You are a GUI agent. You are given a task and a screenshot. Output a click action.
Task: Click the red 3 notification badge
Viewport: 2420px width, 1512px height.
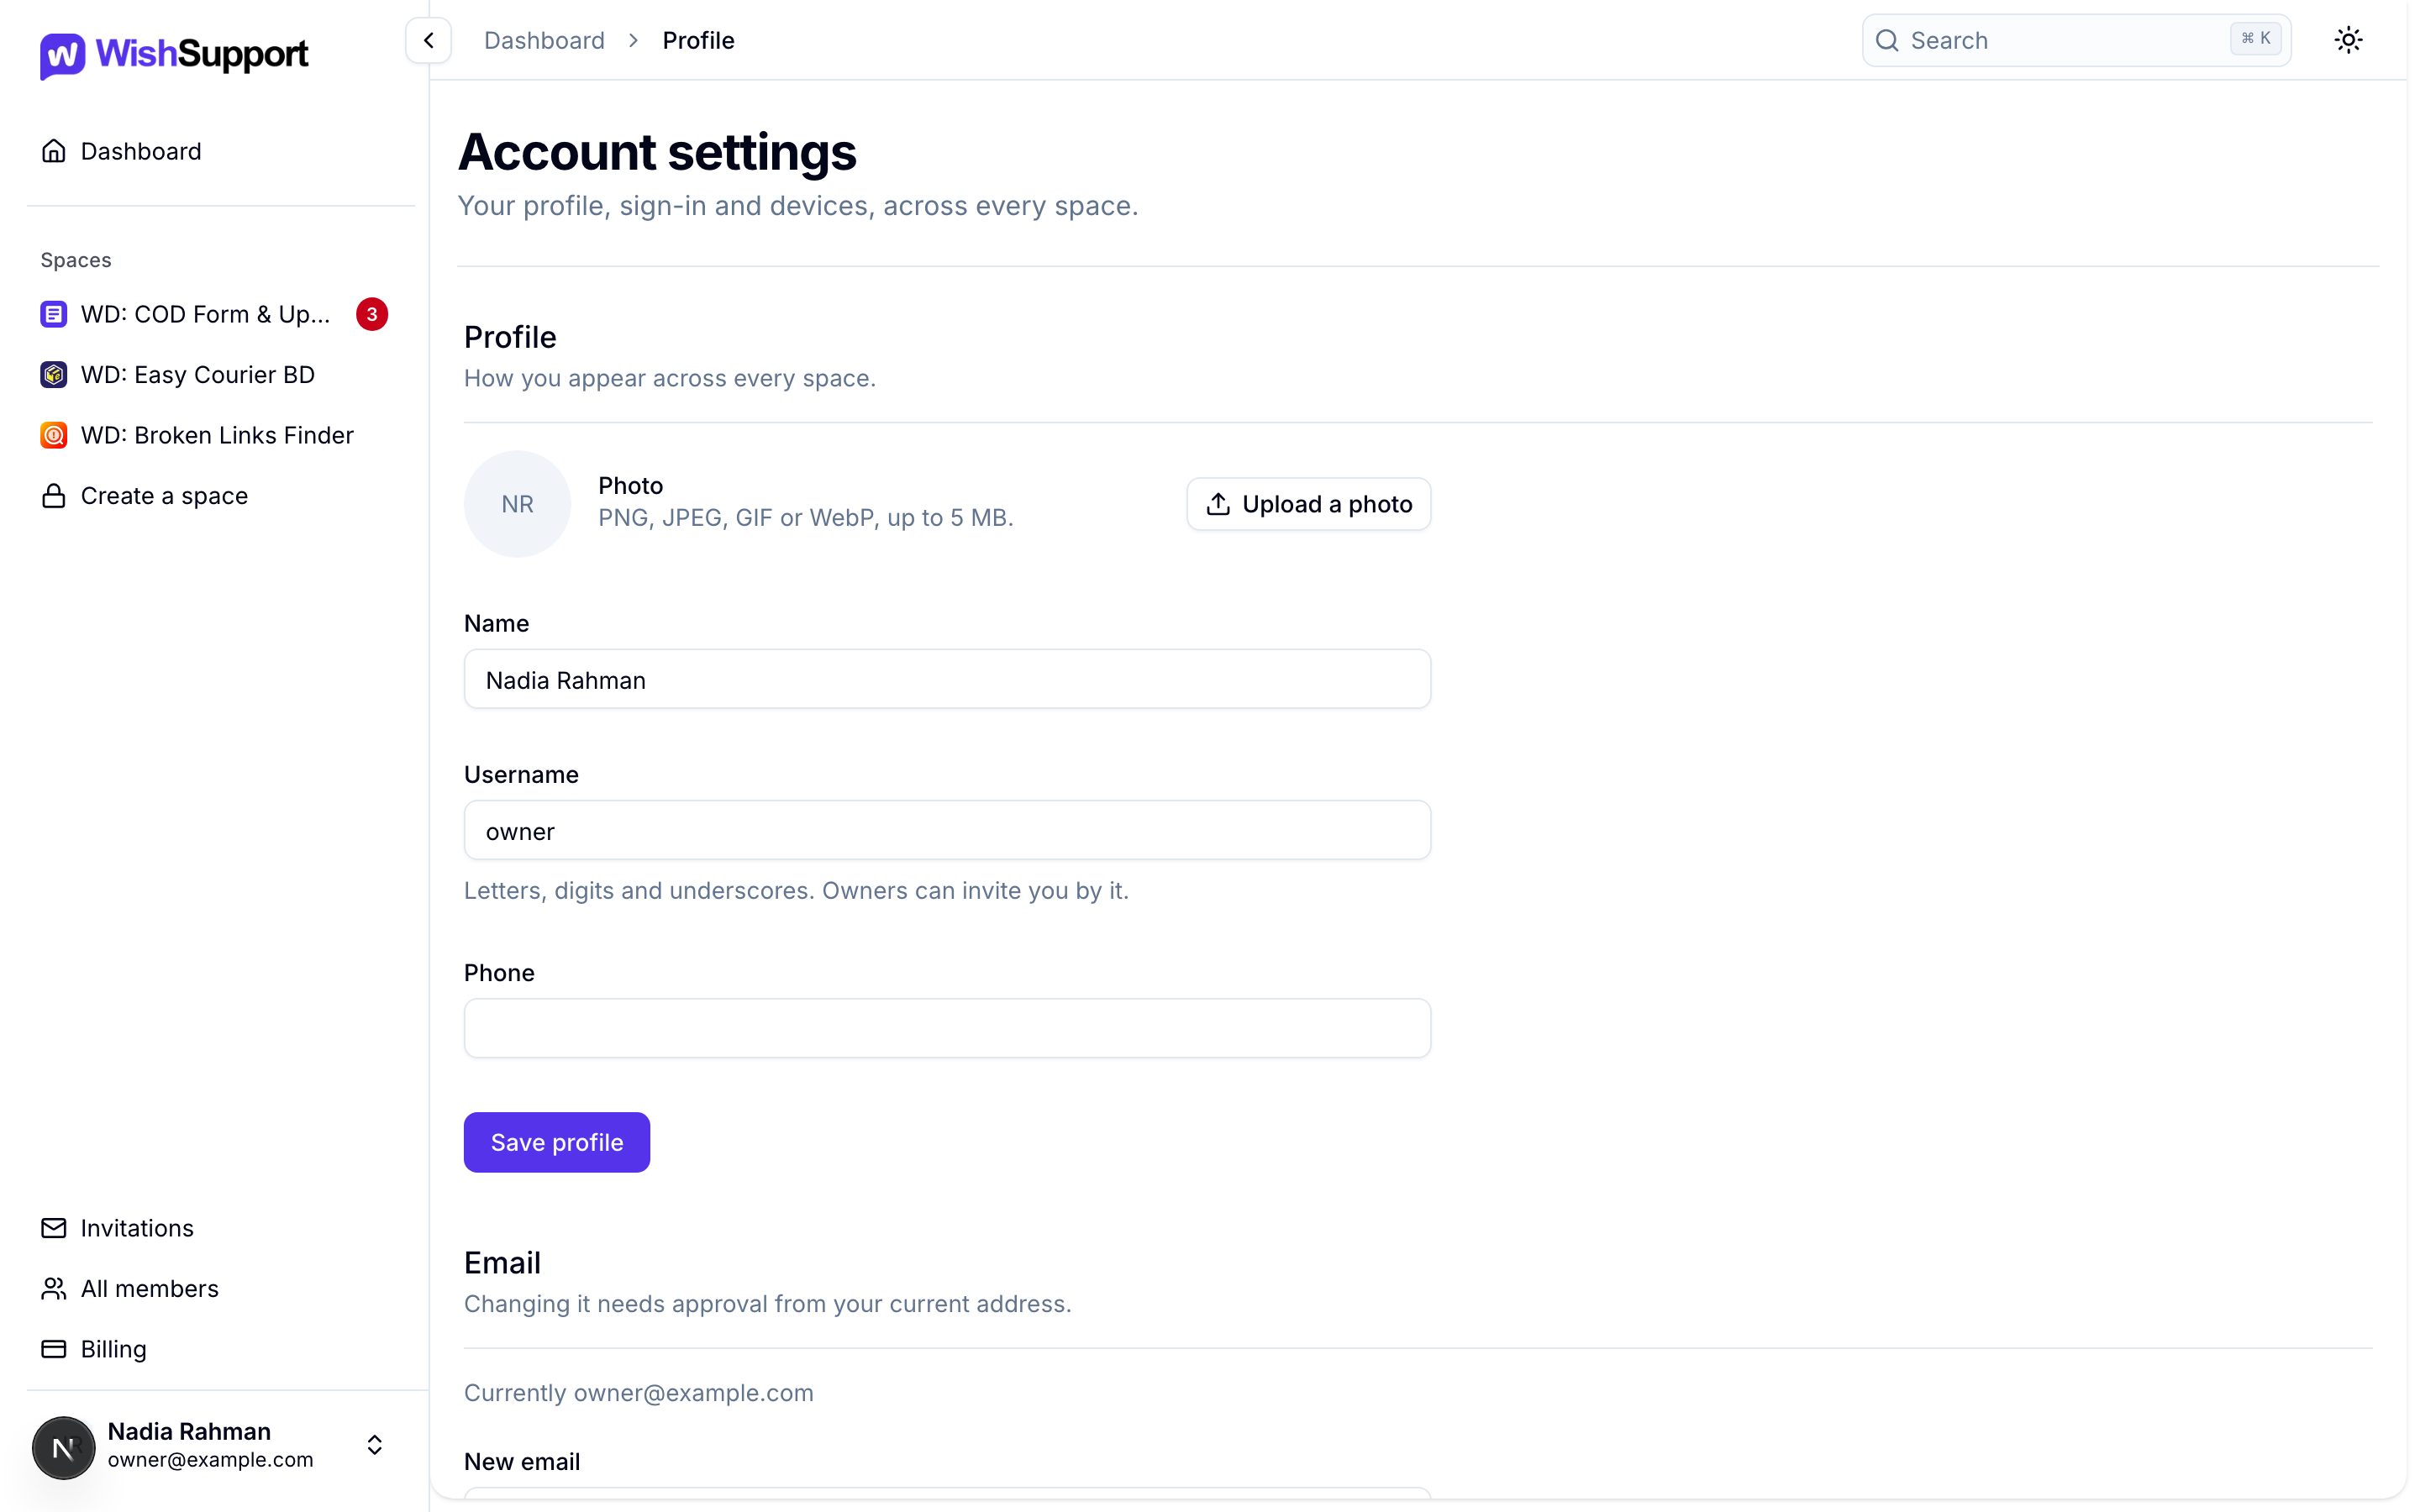372,314
